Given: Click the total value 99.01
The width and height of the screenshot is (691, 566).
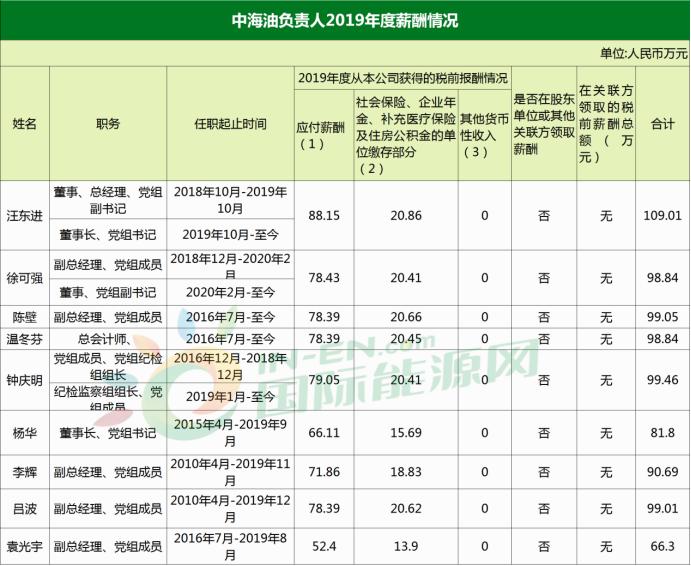Looking at the screenshot, I should click(662, 509).
